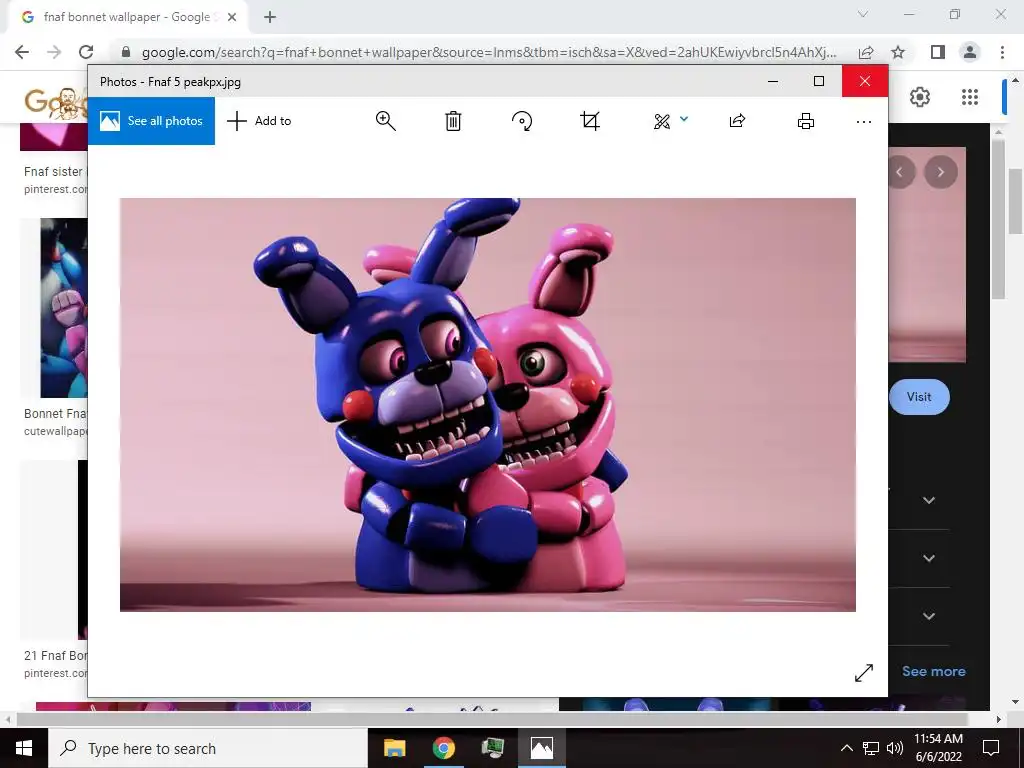Toggle Chrome side panel icon

[938, 52]
